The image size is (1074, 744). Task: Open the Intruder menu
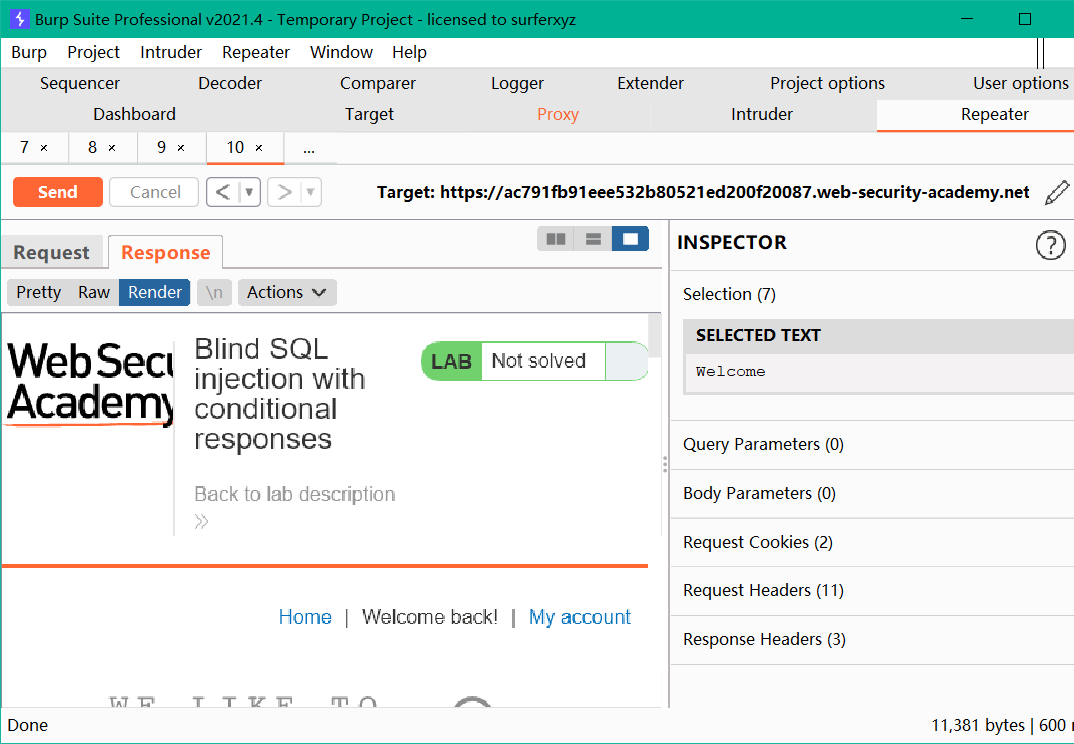pos(171,53)
